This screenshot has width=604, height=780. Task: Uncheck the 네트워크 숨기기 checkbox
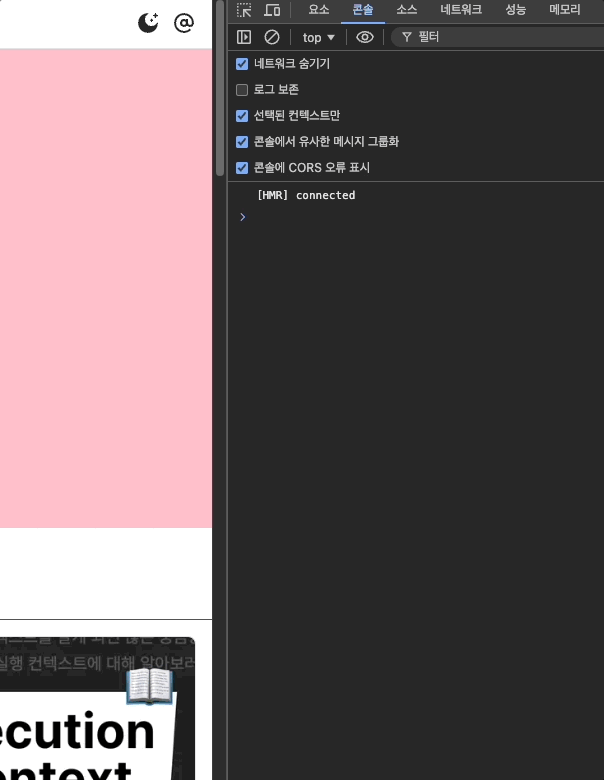242,64
